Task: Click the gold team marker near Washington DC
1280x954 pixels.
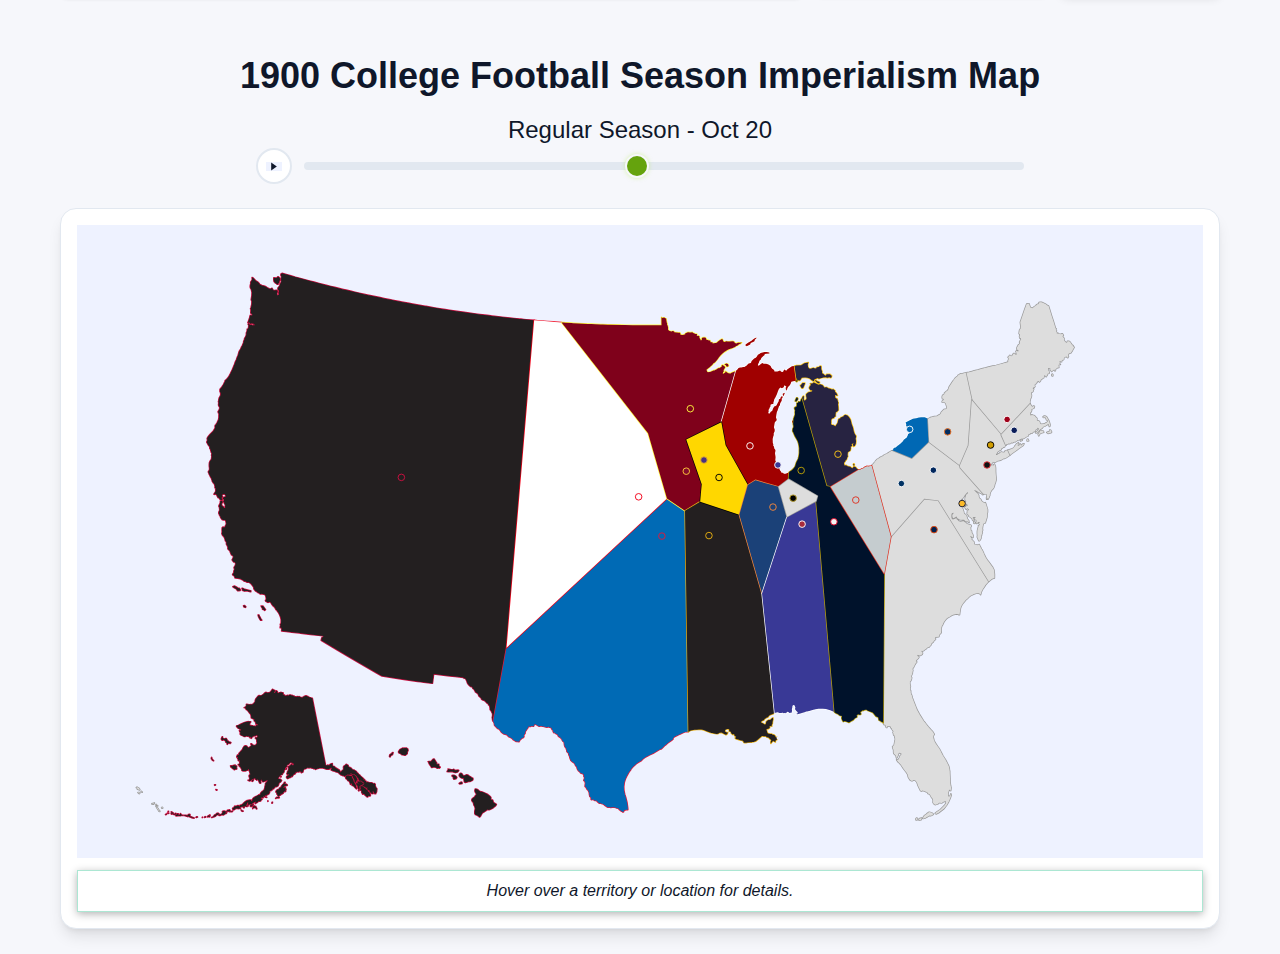Action: pyautogui.click(x=962, y=503)
